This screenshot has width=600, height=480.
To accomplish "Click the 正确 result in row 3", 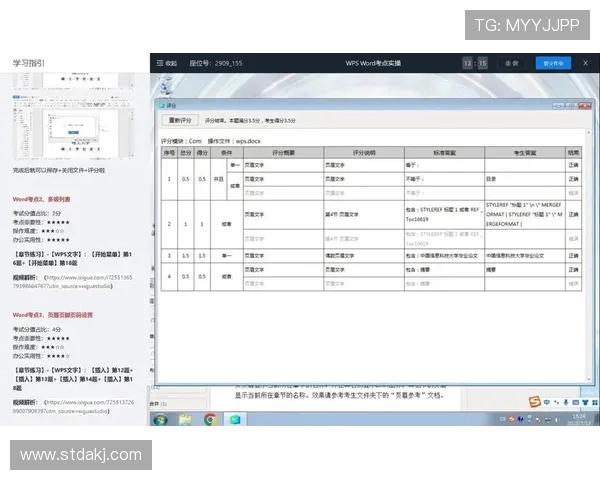I will 573,256.
